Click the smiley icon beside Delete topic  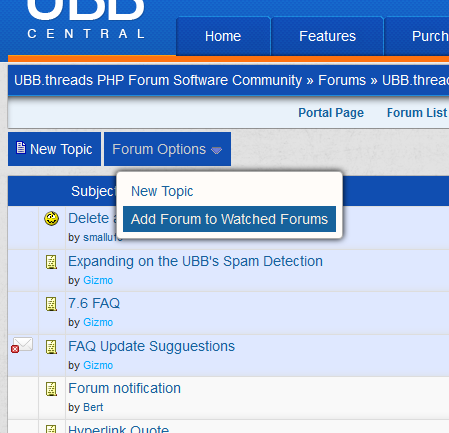tap(52, 219)
